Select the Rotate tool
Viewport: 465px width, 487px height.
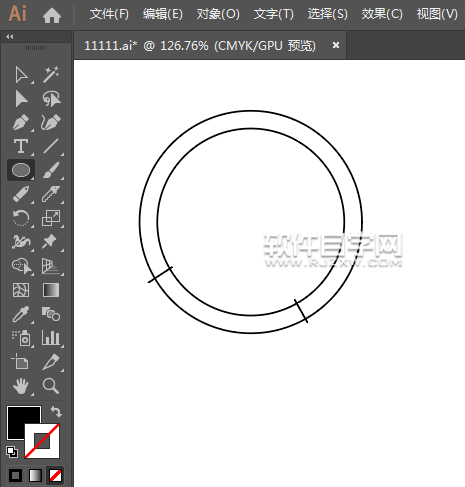click(21, 218)
